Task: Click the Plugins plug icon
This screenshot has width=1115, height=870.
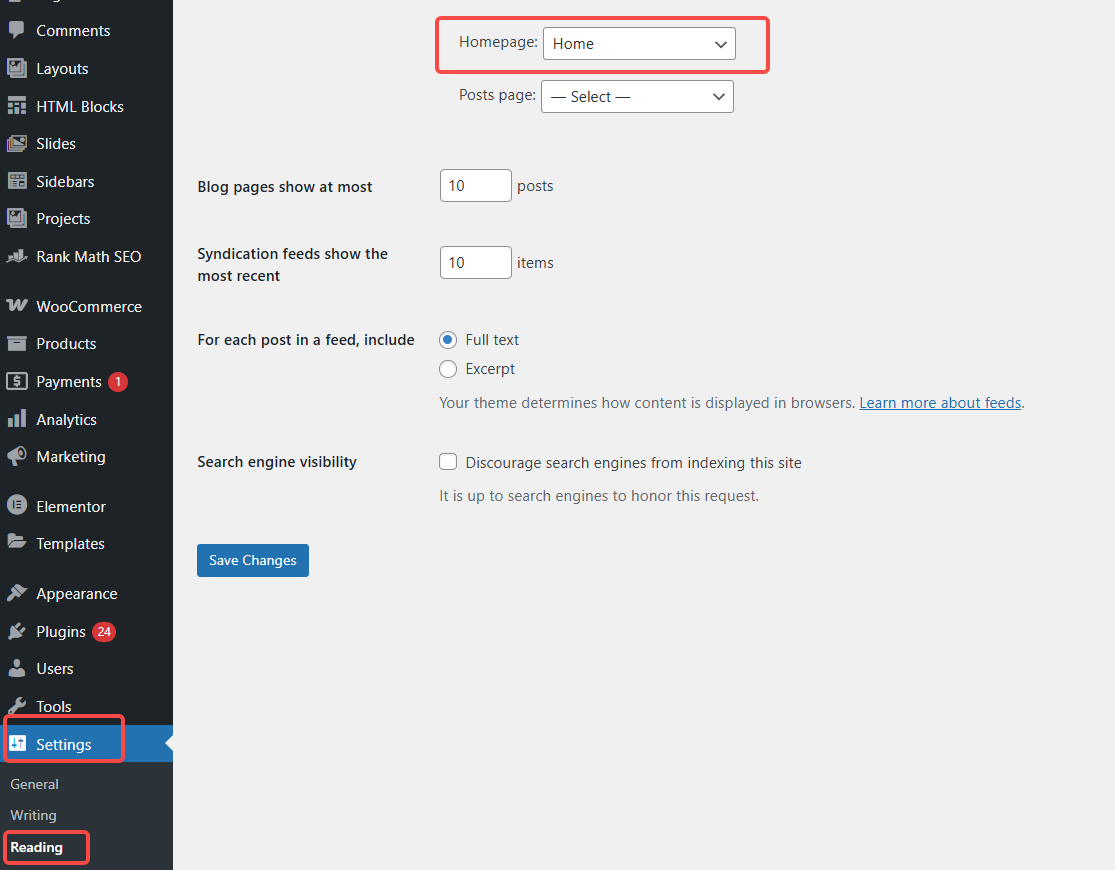Action: (16, 632)
